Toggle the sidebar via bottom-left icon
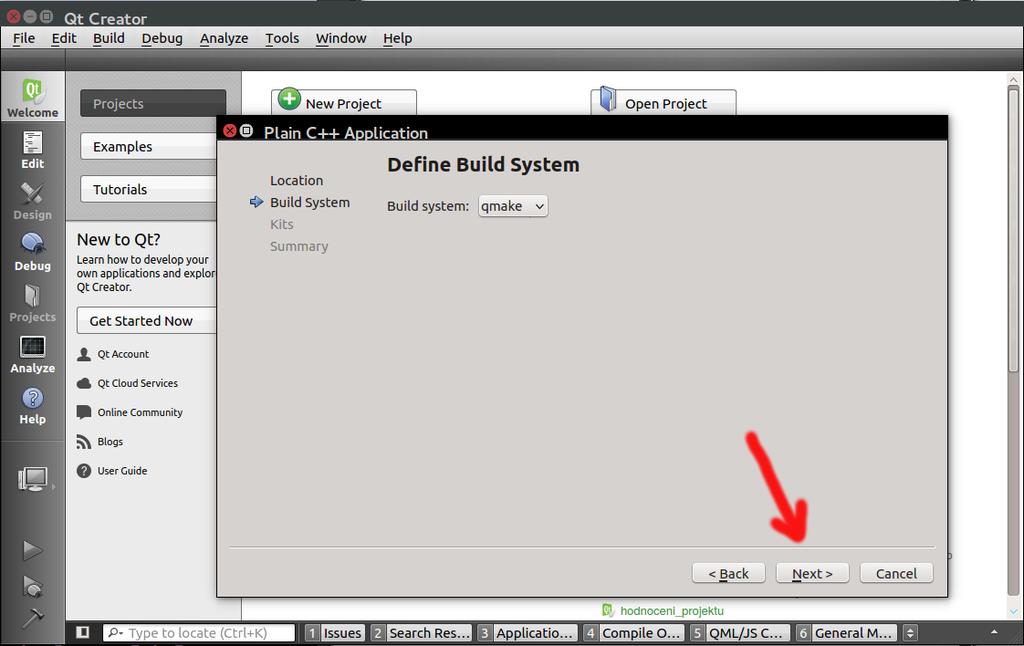Screen dimensions: 1024x646 pyautogui.click(x=82, y=632)
